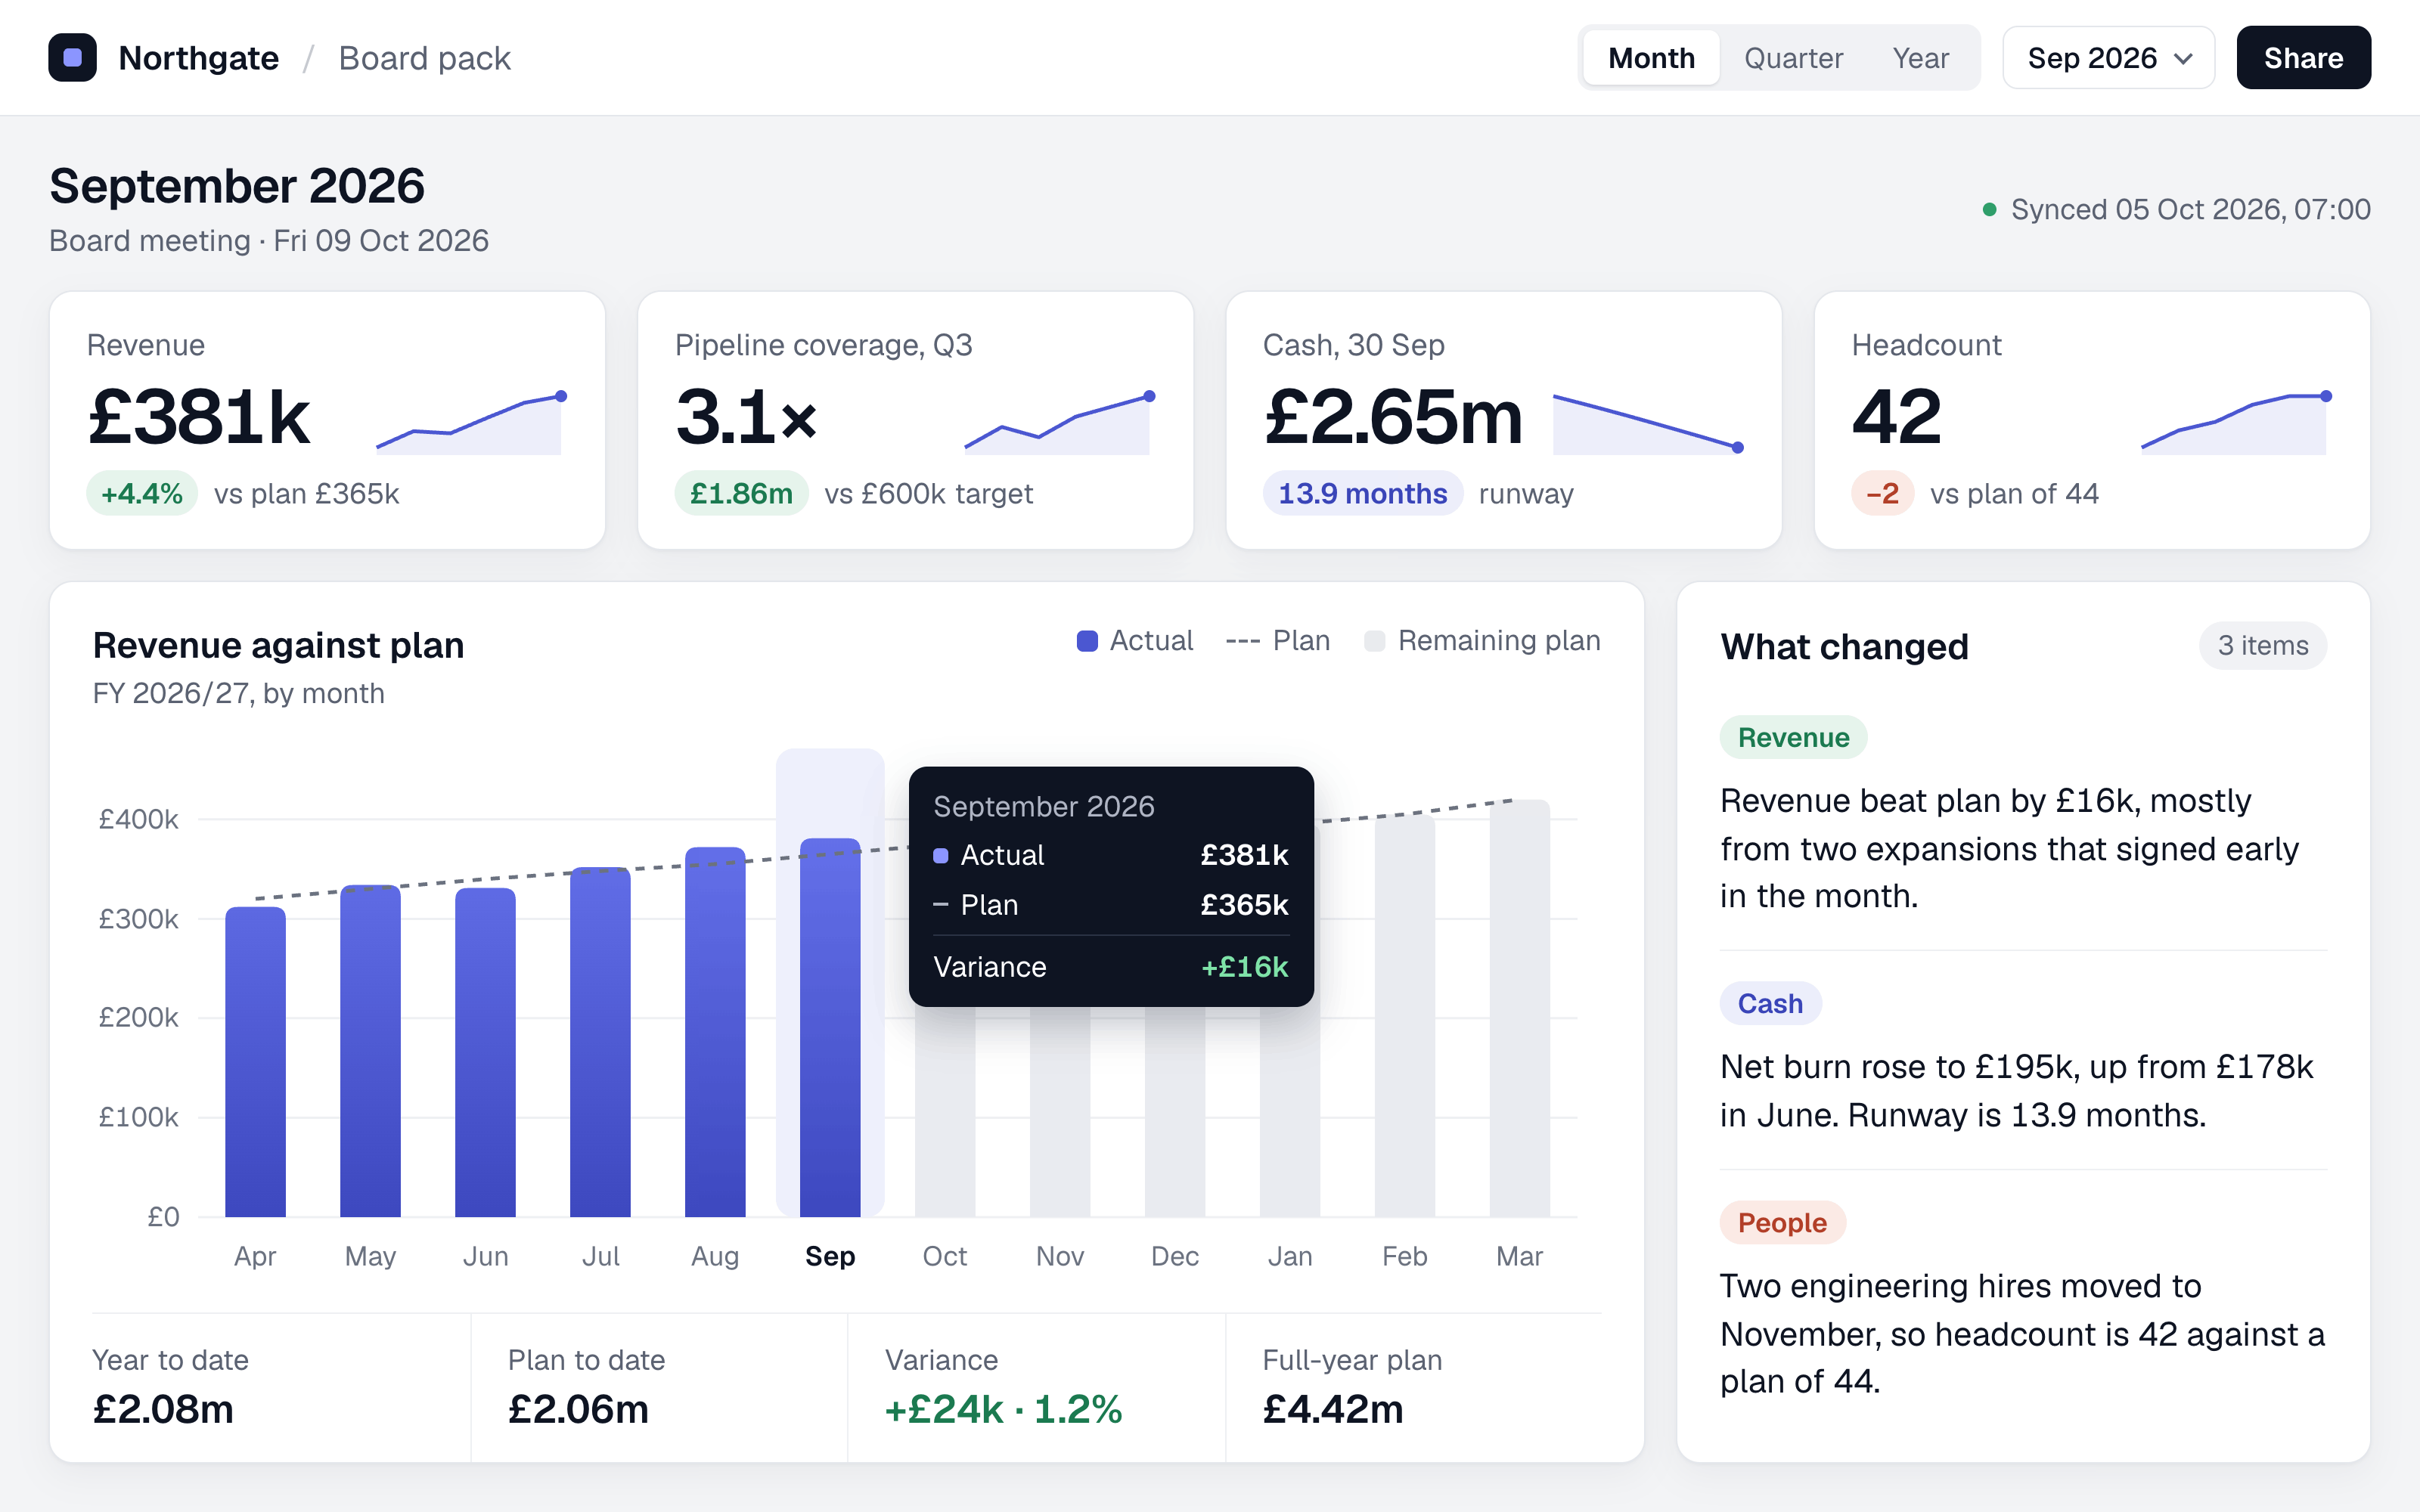Select the April revenue bar
The image size is (2420, 1512).
255,1062
